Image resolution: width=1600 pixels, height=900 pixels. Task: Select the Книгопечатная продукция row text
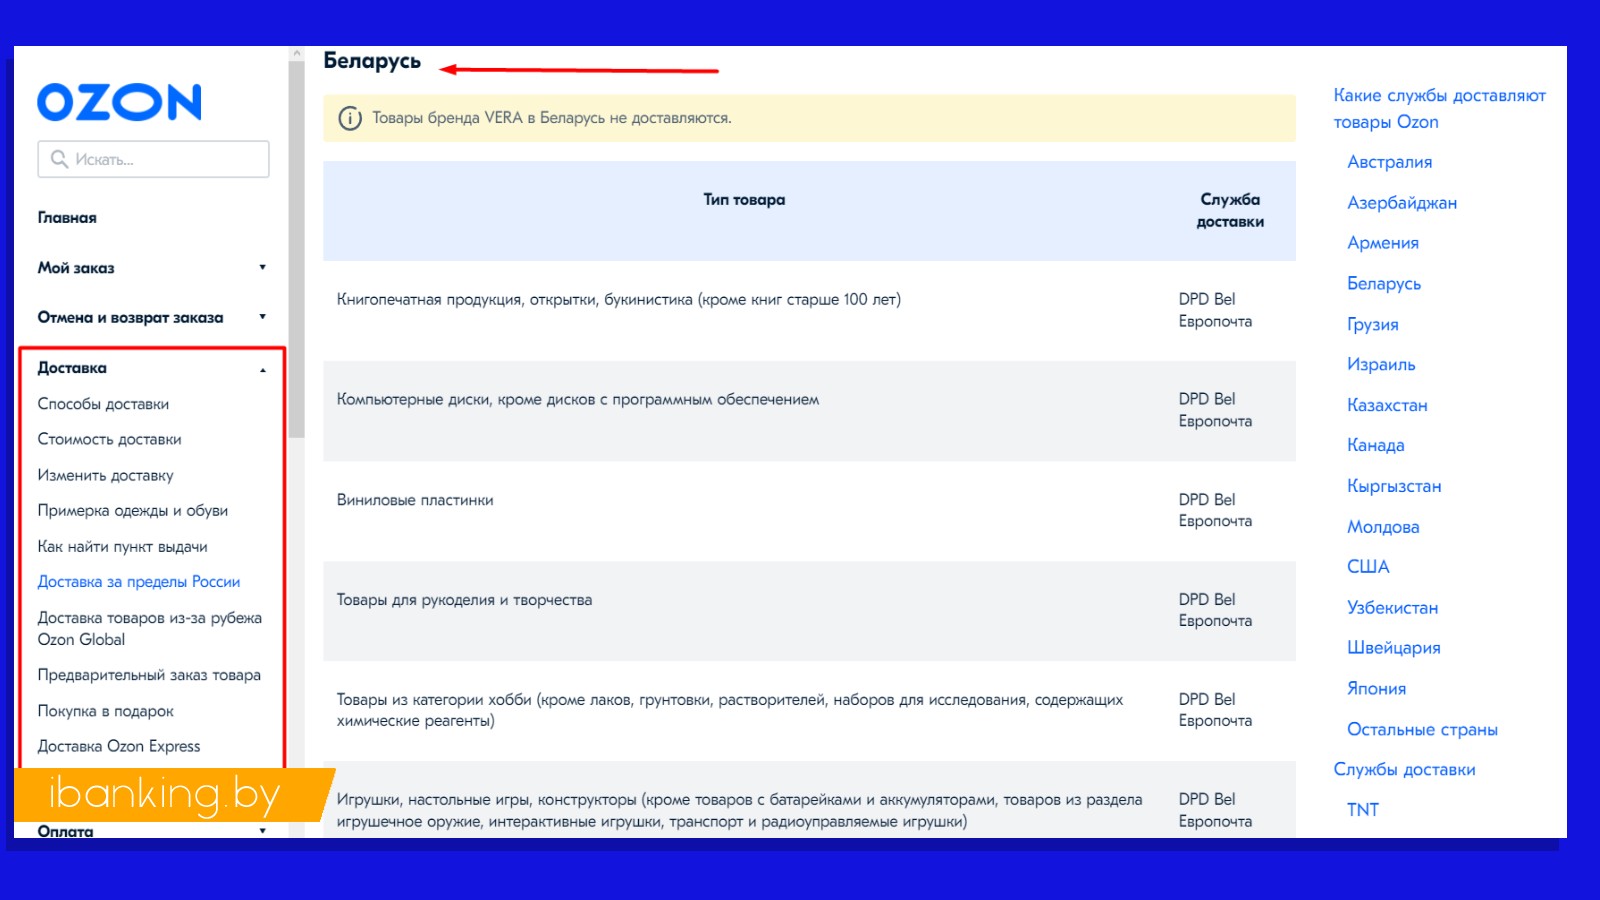point(619,299)
